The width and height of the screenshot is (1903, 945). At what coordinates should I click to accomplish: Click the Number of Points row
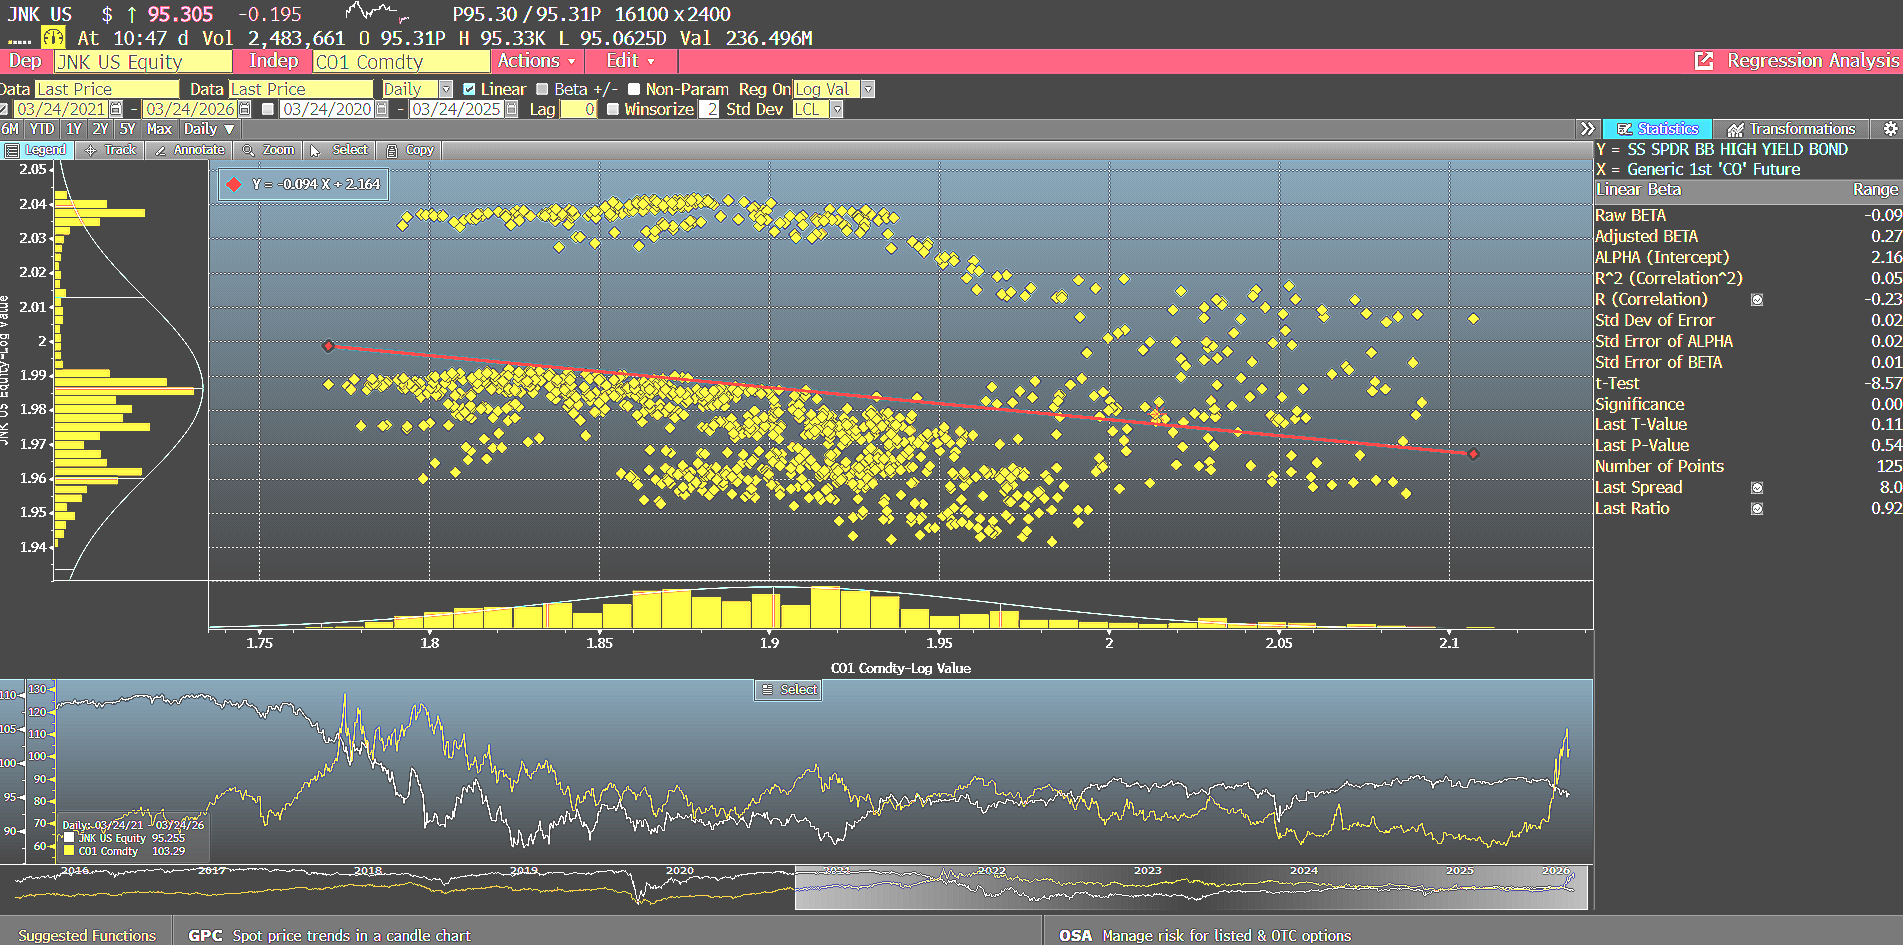1748,467
